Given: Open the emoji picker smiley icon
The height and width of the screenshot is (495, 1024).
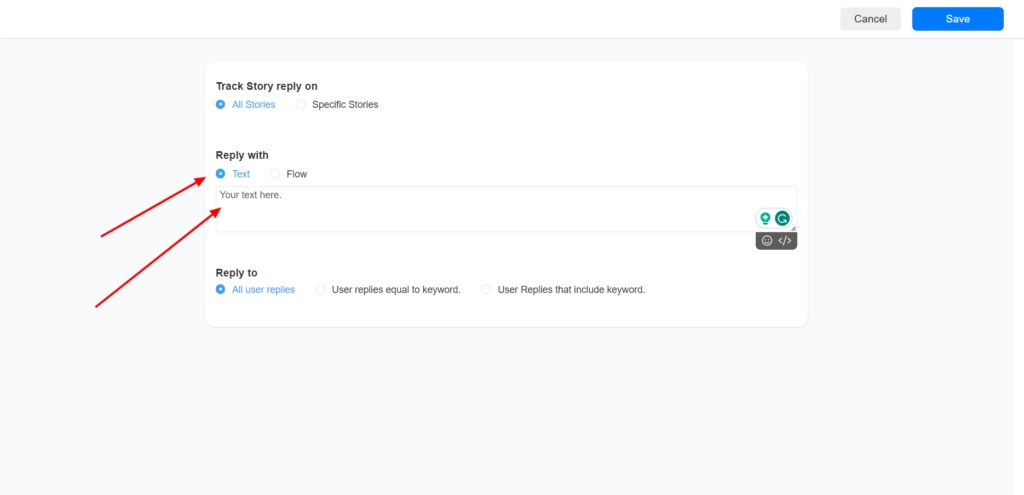Looking at the screenshot, I should click(767, 241).
